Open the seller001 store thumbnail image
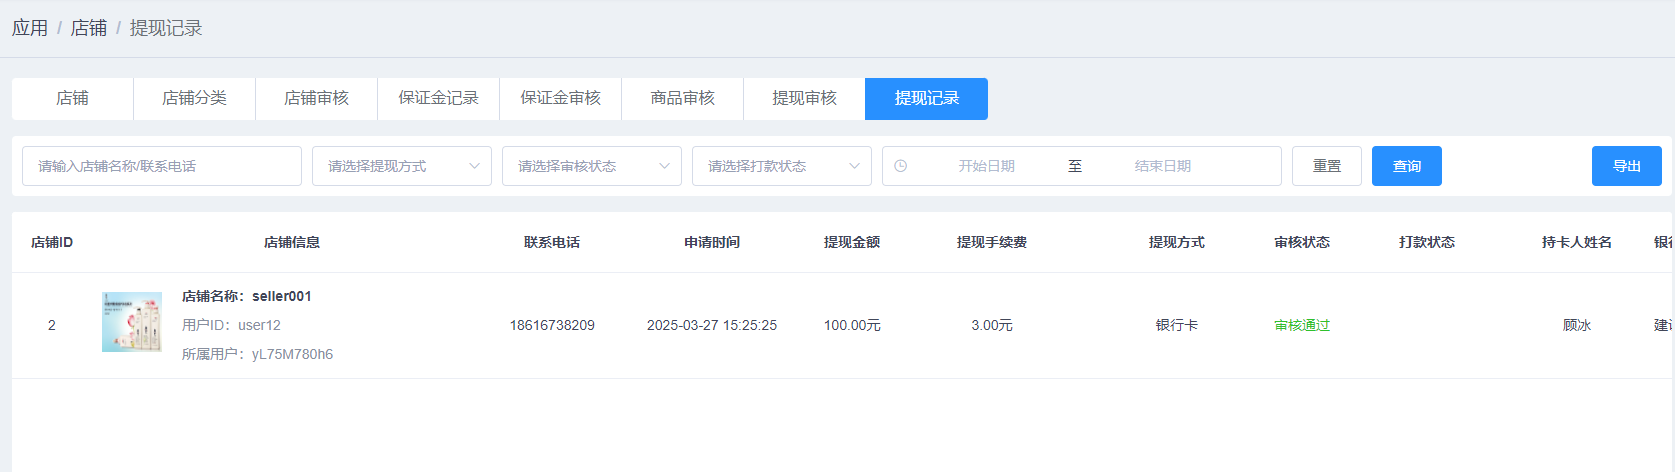Screen dimensions: 1675x472 (x=132, y=322)
